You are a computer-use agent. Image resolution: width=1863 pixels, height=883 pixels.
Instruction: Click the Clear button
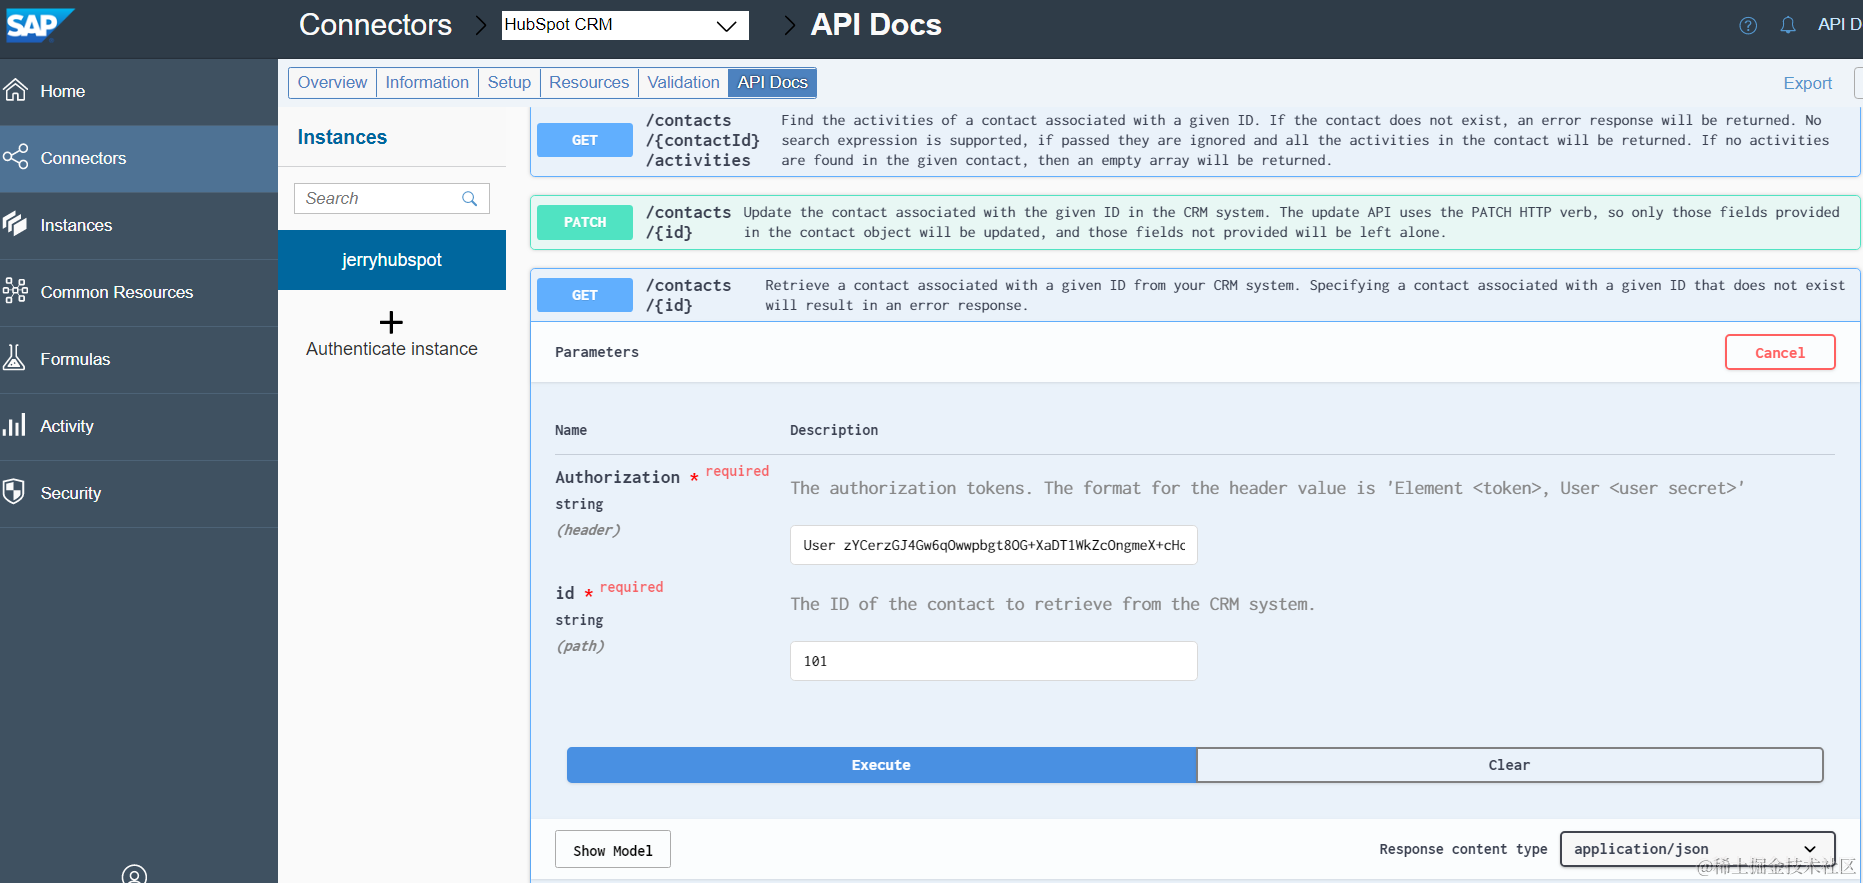[1509, 765]
